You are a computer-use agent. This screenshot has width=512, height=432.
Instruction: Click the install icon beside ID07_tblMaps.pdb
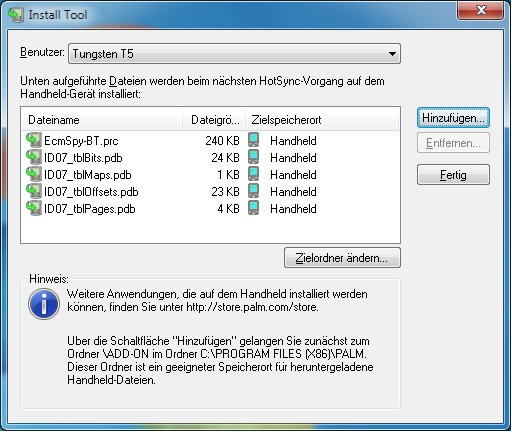(x=34, y=174)
